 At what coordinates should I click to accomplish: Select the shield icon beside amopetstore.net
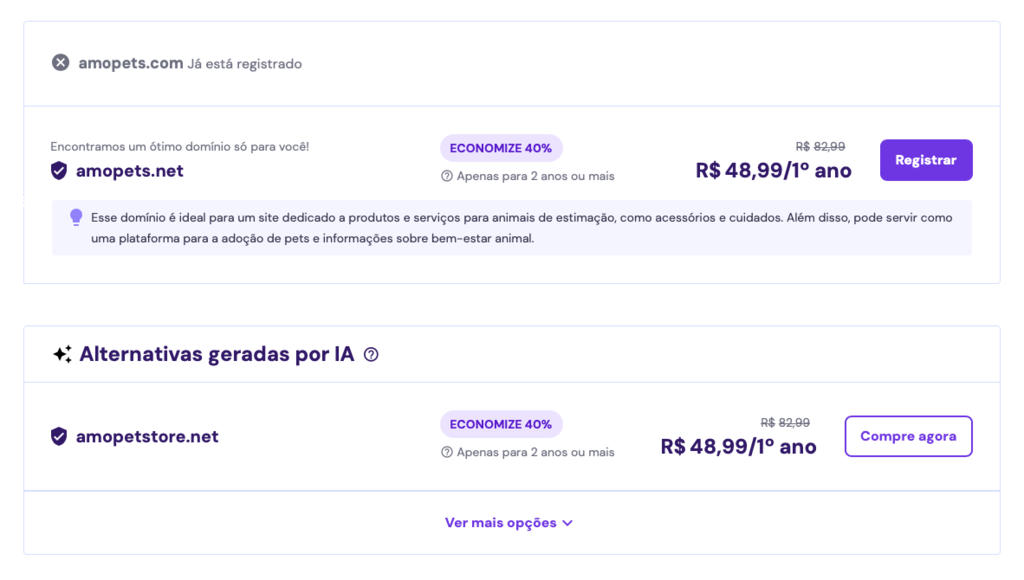tap(58, 436)
